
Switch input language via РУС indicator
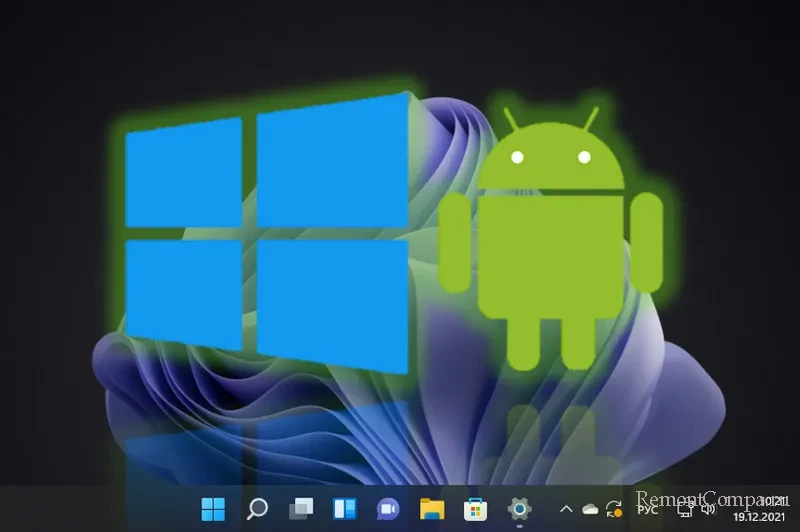tap(647, 508)
